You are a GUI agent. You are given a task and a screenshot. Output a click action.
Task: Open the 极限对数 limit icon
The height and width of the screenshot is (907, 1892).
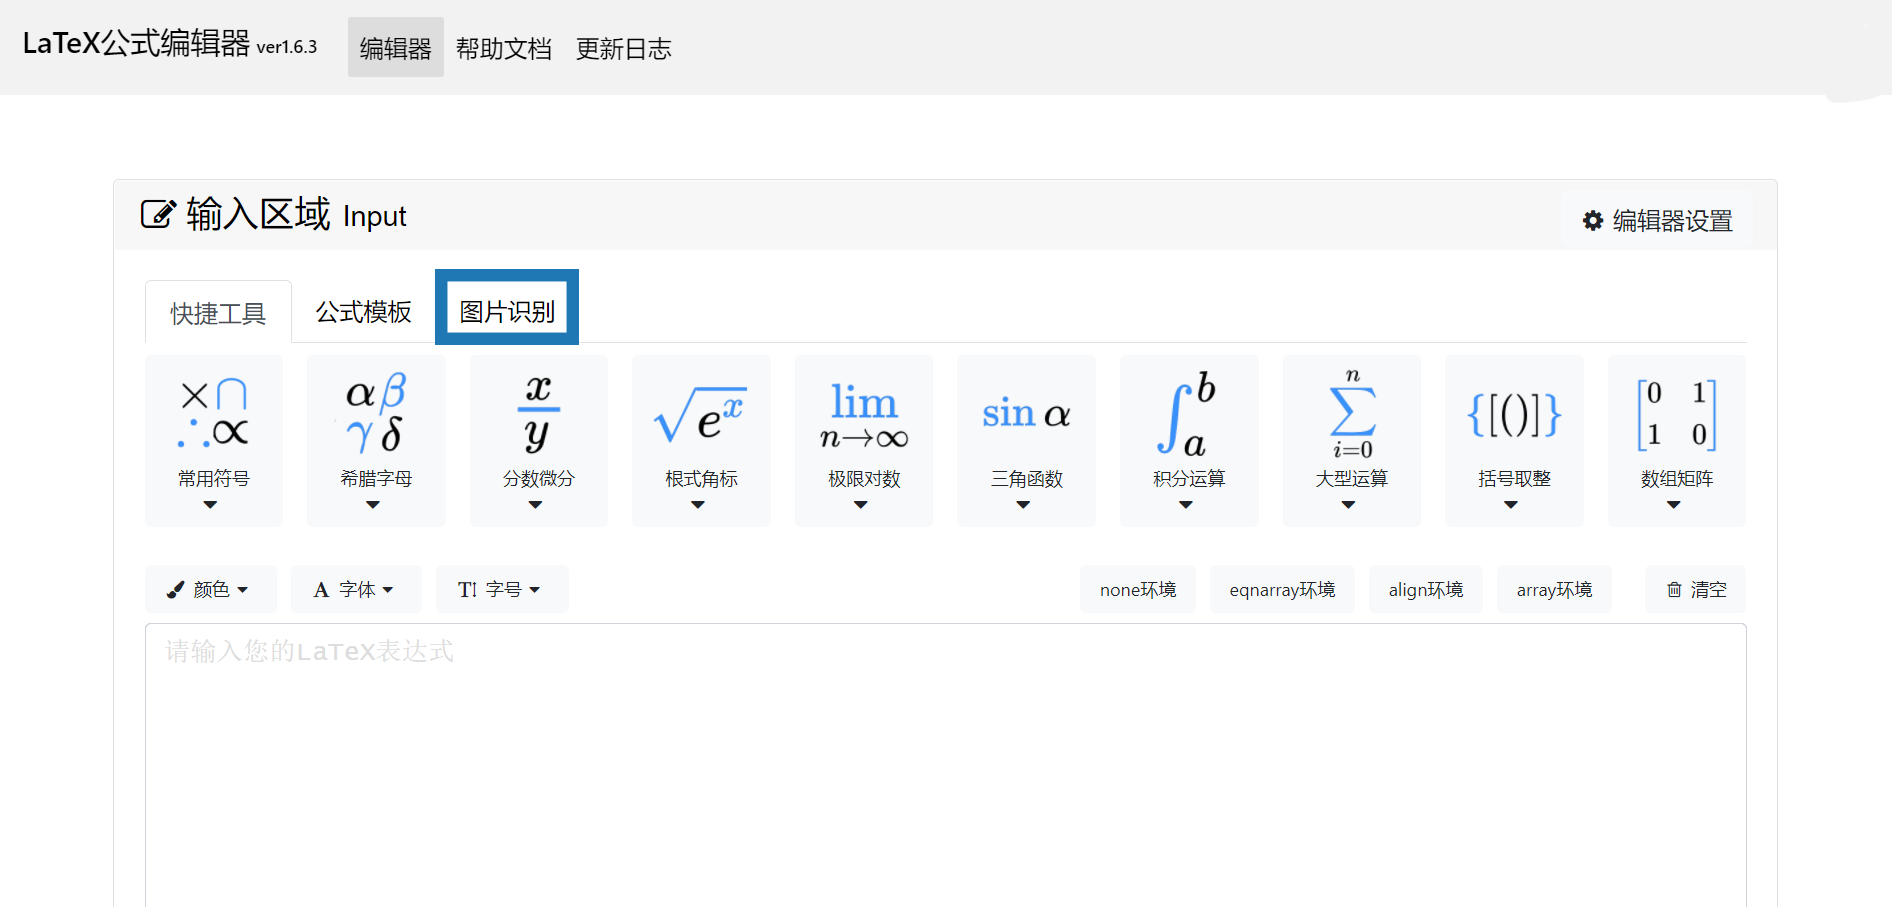(x=864, y=415)
